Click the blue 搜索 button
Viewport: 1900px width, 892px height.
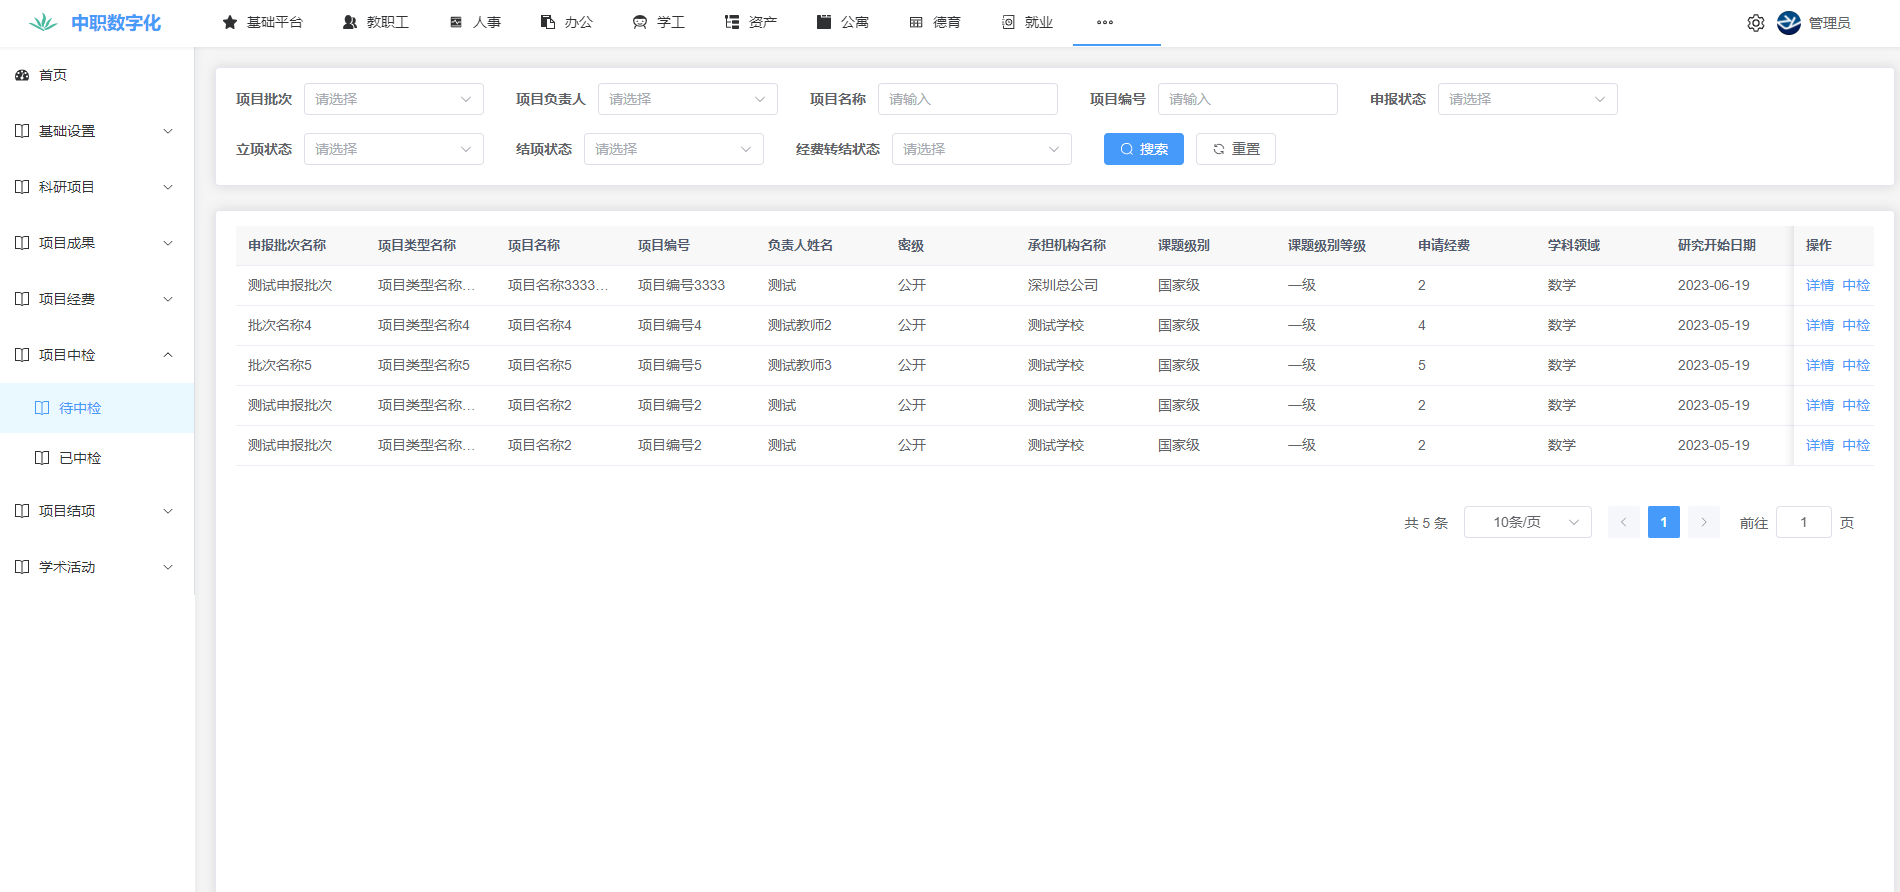pos(1143,149)
